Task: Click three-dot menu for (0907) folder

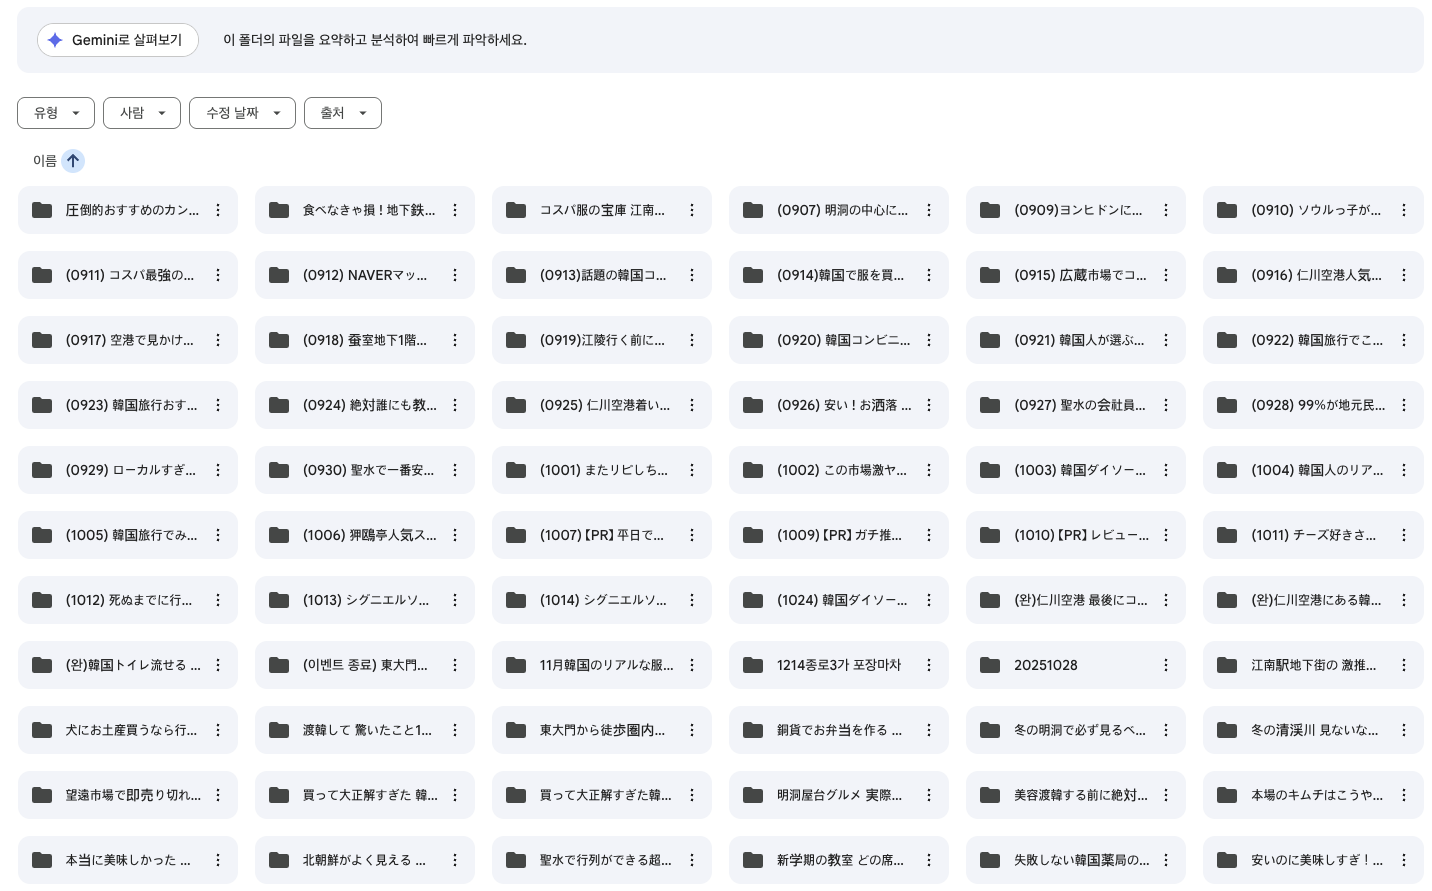Action: [x=929, y=210]
